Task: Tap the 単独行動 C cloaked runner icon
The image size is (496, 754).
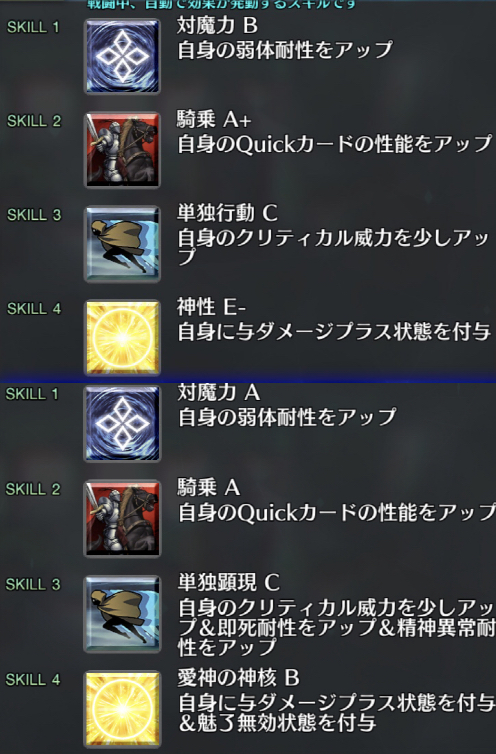Action: 122,243
